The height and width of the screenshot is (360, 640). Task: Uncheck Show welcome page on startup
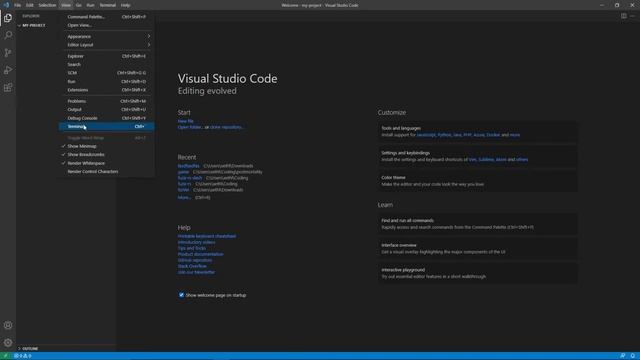[x=181, y=295]
